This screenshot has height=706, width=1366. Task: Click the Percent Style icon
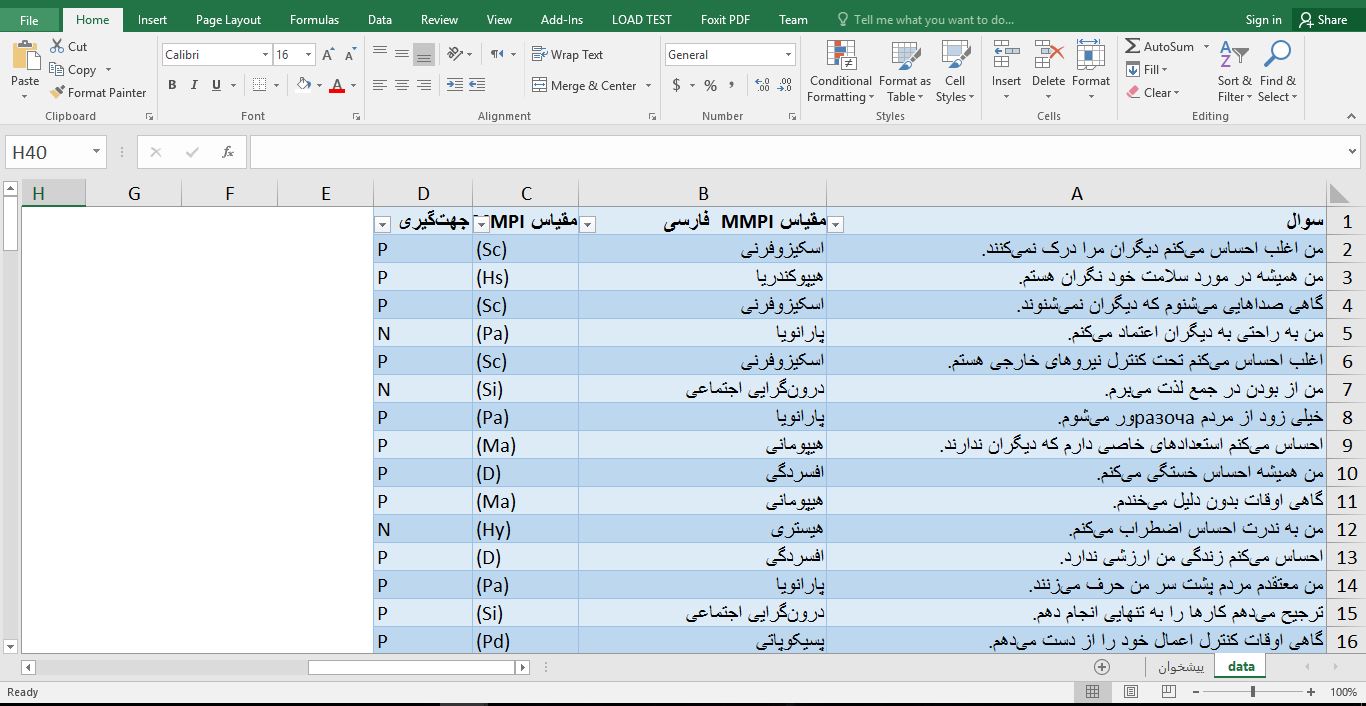coord(710,86)
